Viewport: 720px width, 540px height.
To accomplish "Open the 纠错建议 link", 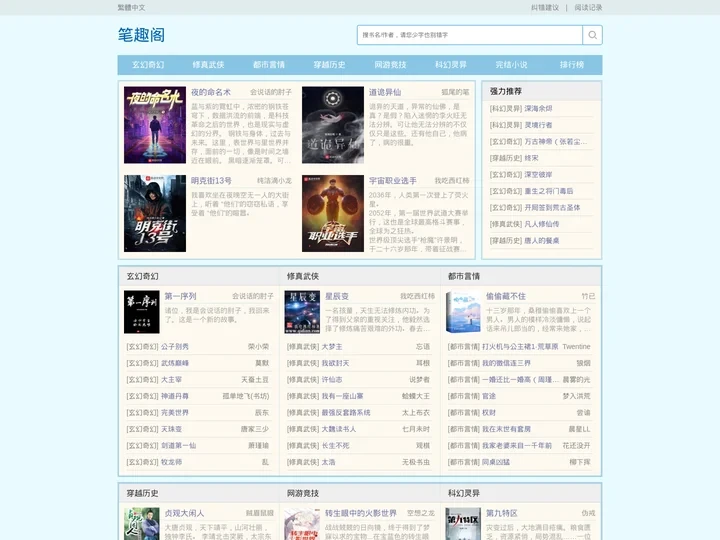I will (545, 7).
